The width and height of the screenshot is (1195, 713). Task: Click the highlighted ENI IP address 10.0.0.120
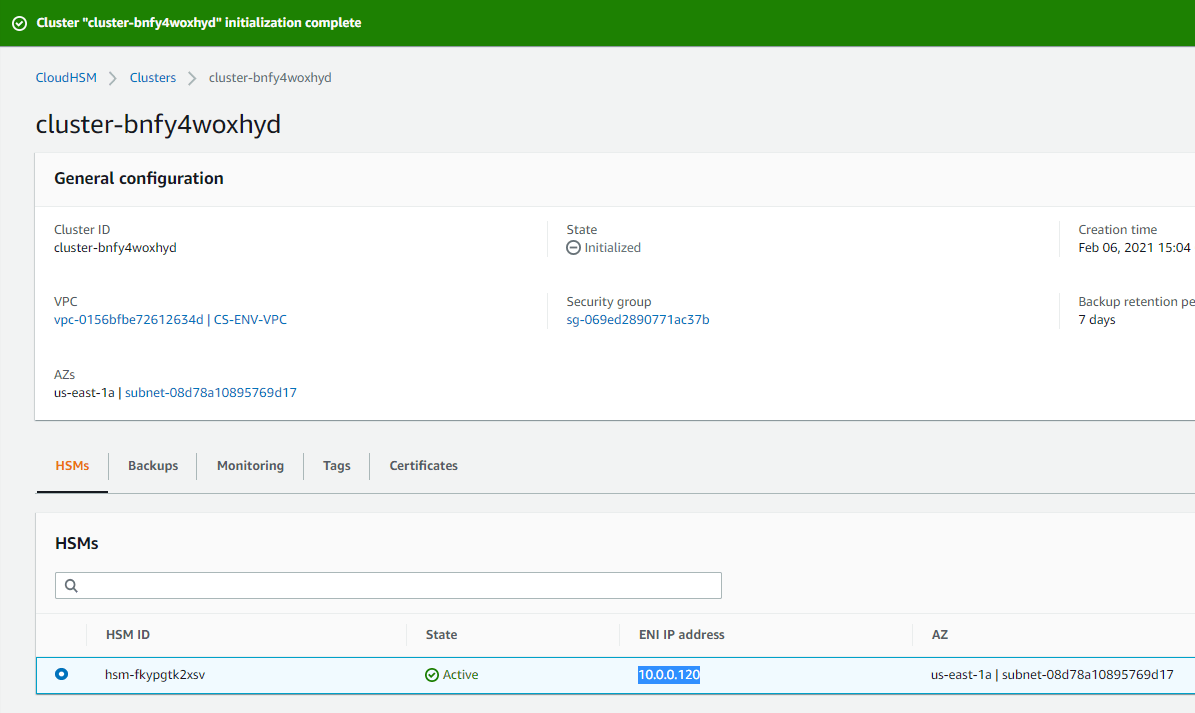coord(668,674)
